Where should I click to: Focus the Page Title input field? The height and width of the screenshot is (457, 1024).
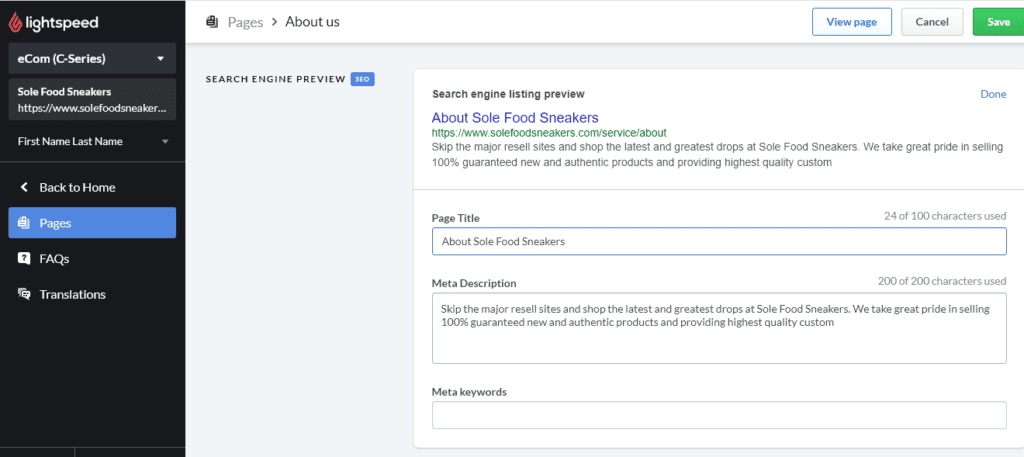click(719, 241)
